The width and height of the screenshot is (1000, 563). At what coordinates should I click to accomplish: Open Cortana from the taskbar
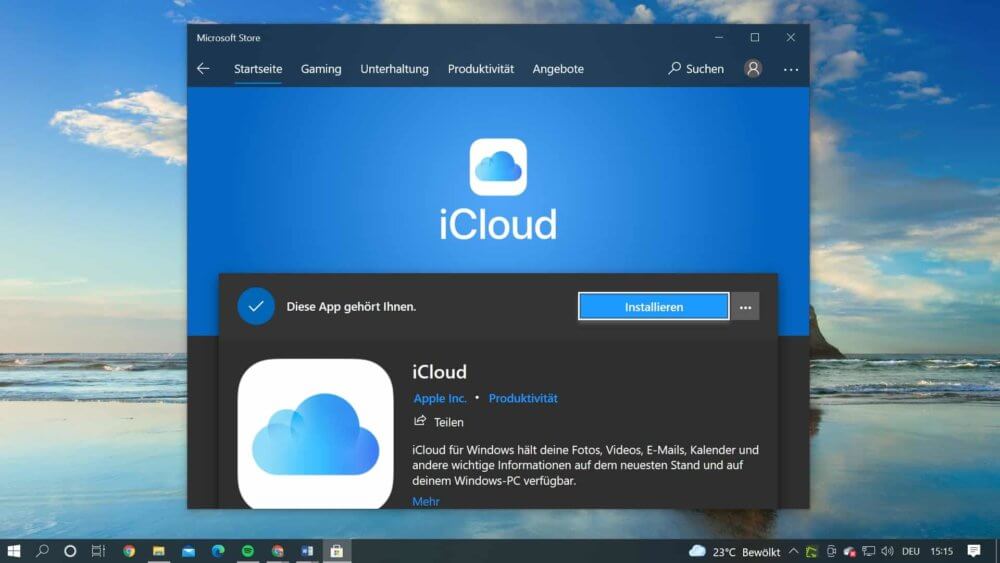(x=70, y=551)
